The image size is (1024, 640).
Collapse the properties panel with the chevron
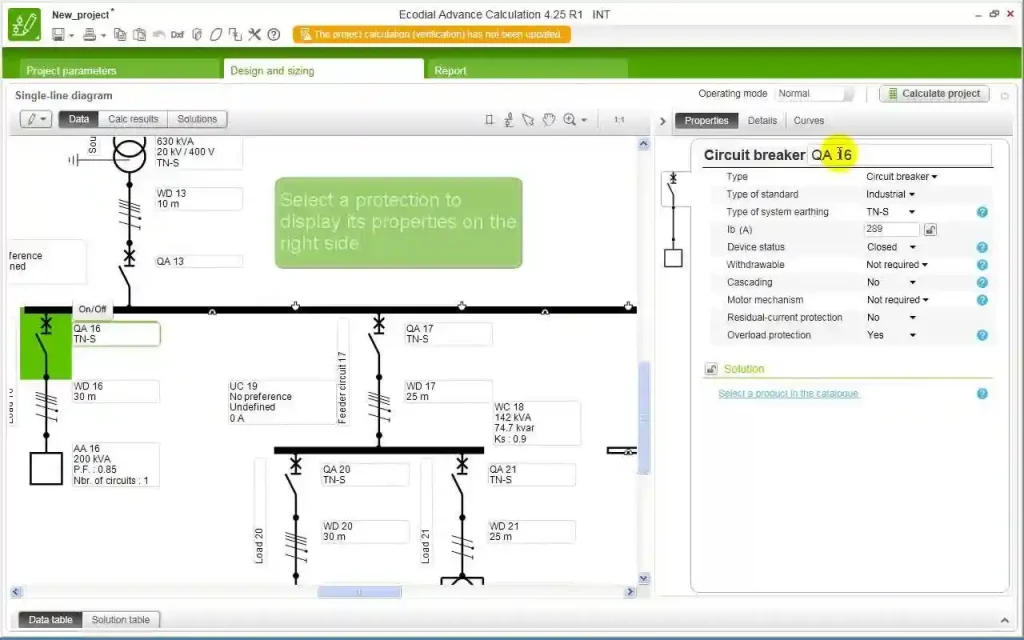[x=662, y=121]
